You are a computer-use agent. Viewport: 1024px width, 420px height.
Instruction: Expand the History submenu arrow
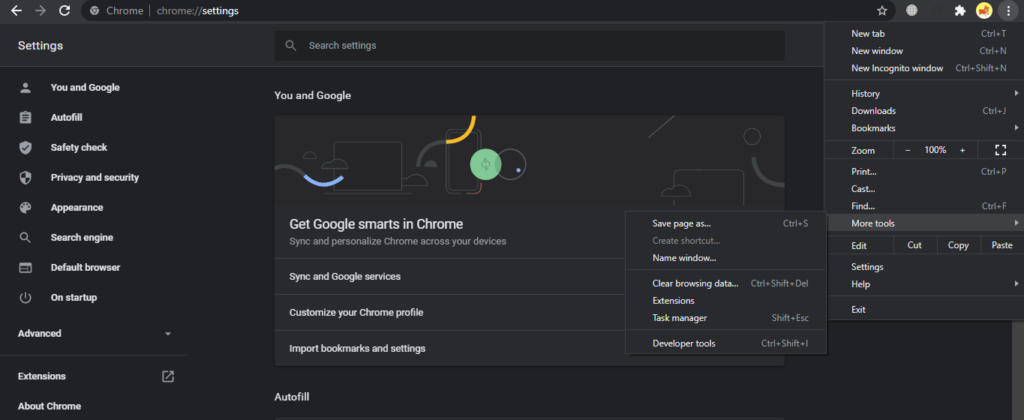click(1016, 93)
